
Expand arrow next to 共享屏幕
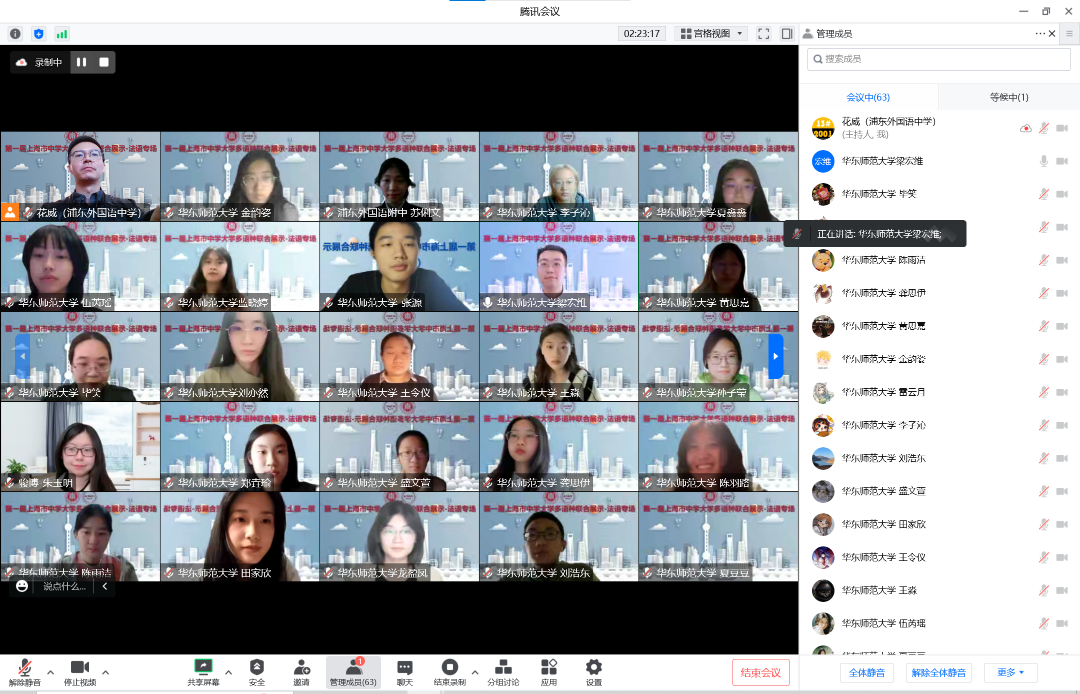228,671
